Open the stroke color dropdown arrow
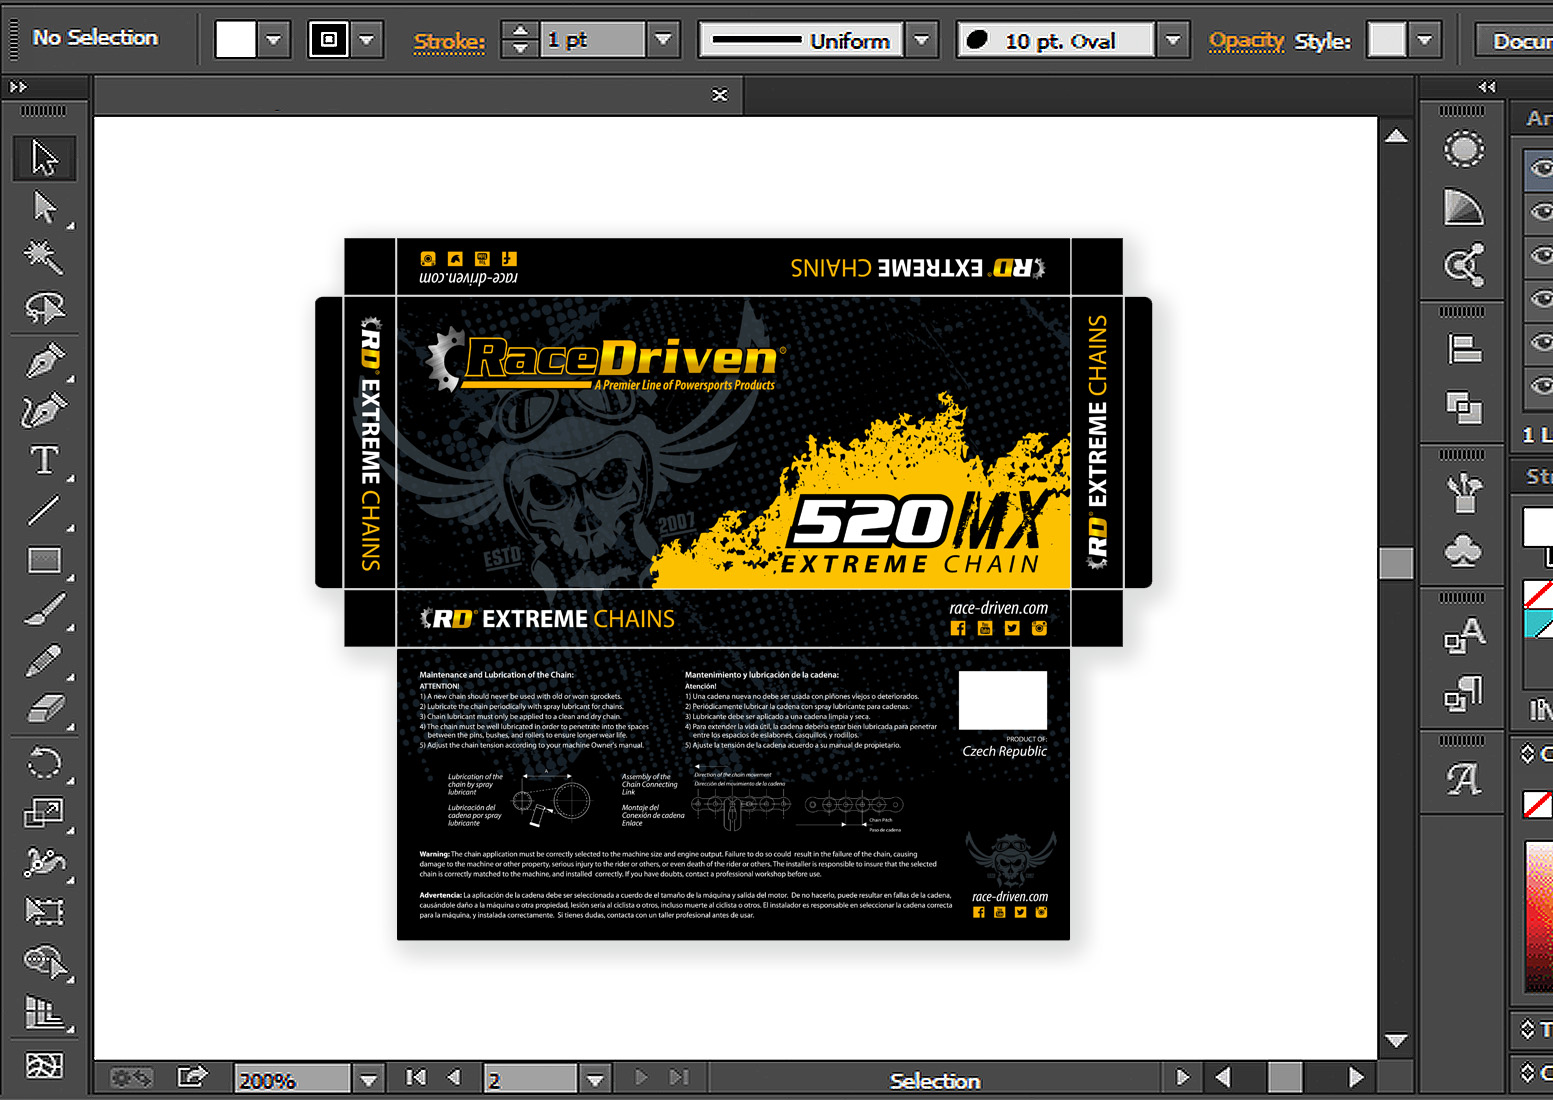1553x1100 pixels. (x=367, y=41)
